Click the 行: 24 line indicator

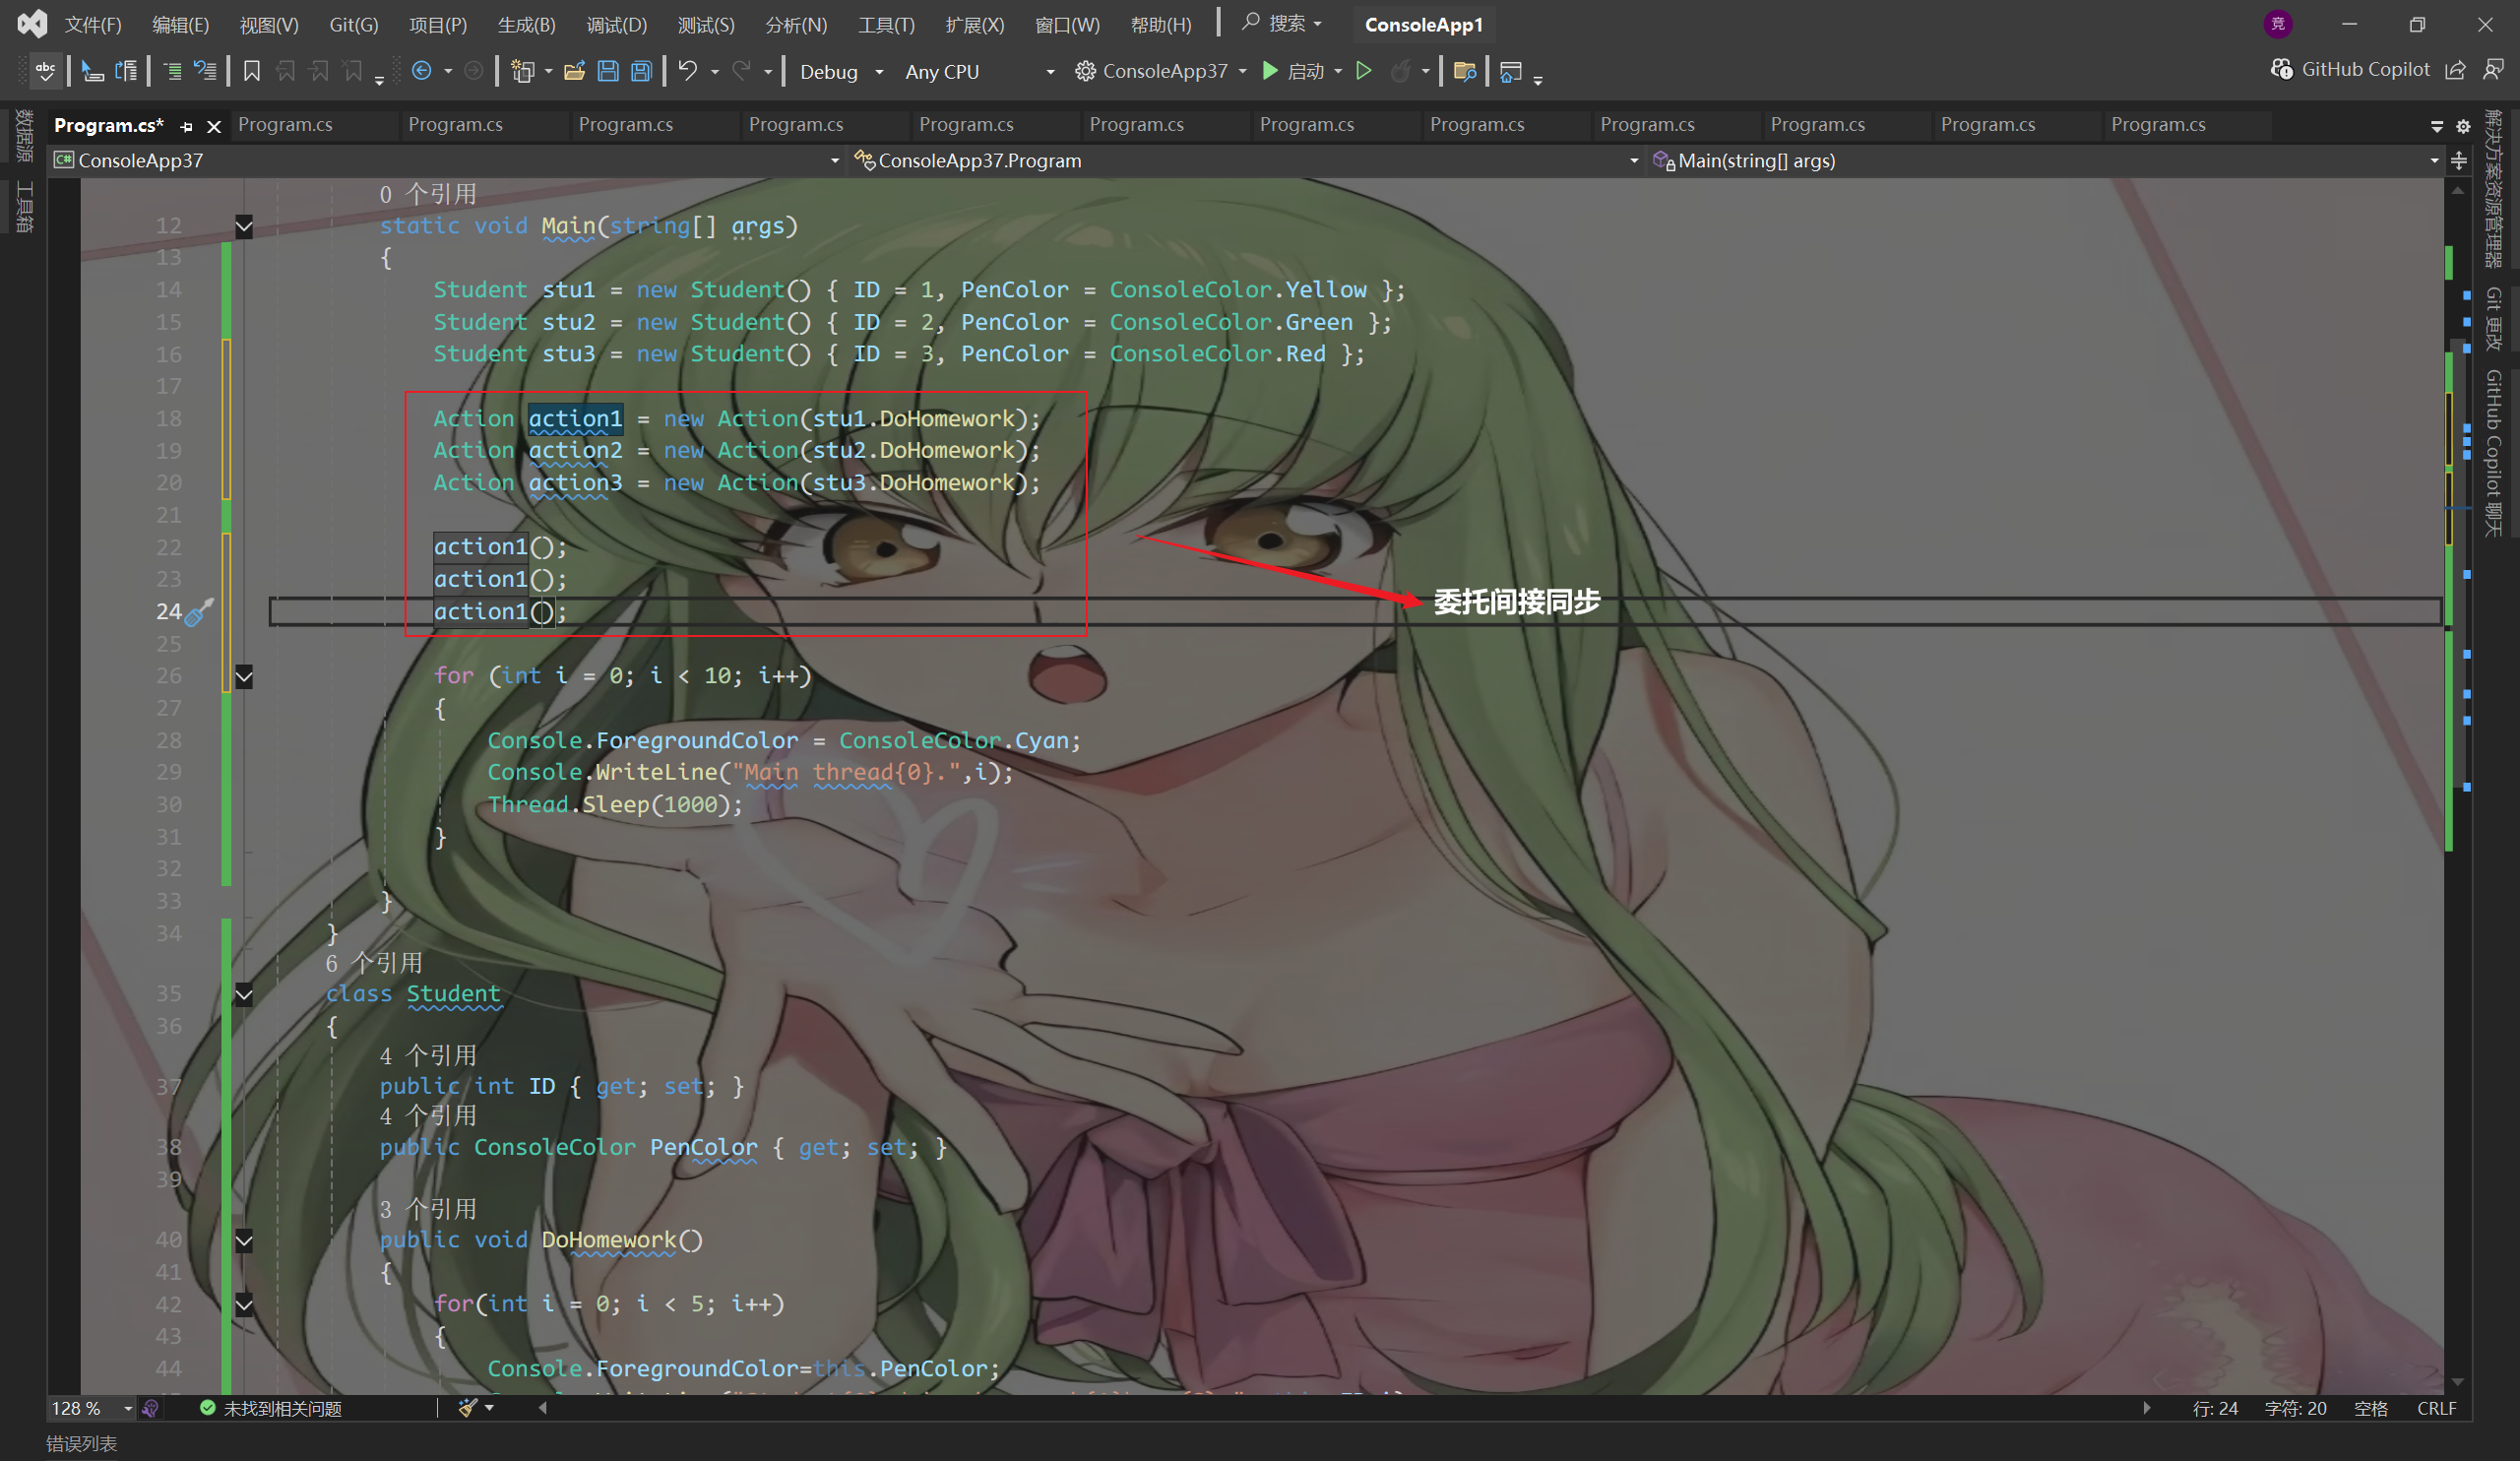[2215, 1408]
